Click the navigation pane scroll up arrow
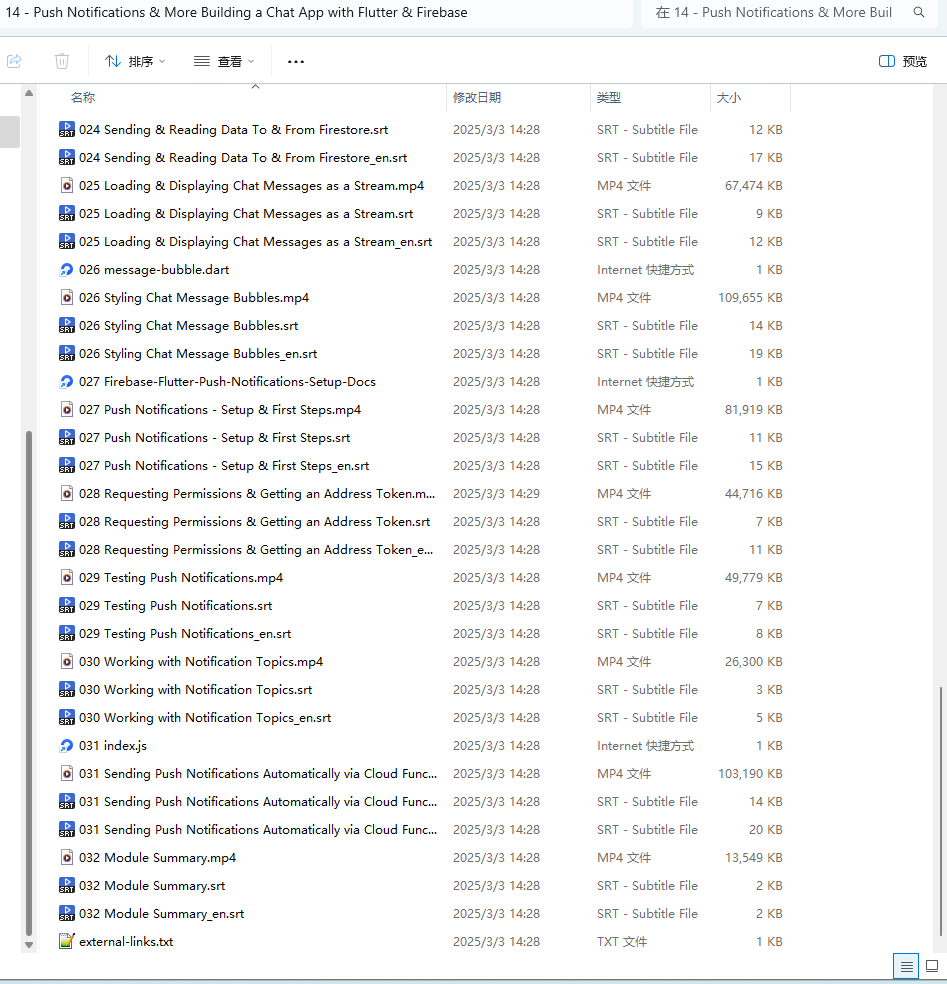Screen dimensions: 947x984 click(x=29, y=94)
